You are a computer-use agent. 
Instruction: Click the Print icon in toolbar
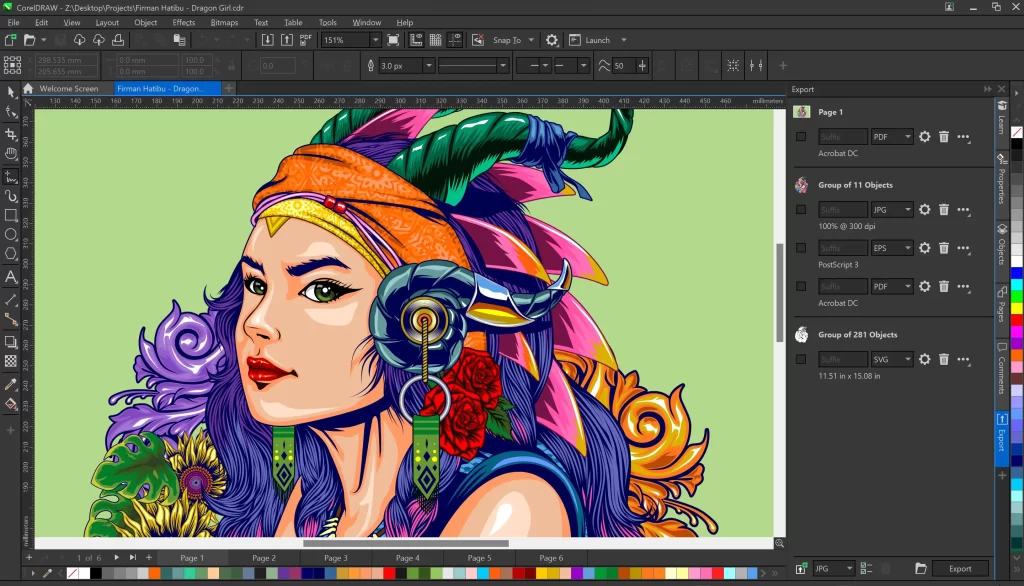point(118,40)
